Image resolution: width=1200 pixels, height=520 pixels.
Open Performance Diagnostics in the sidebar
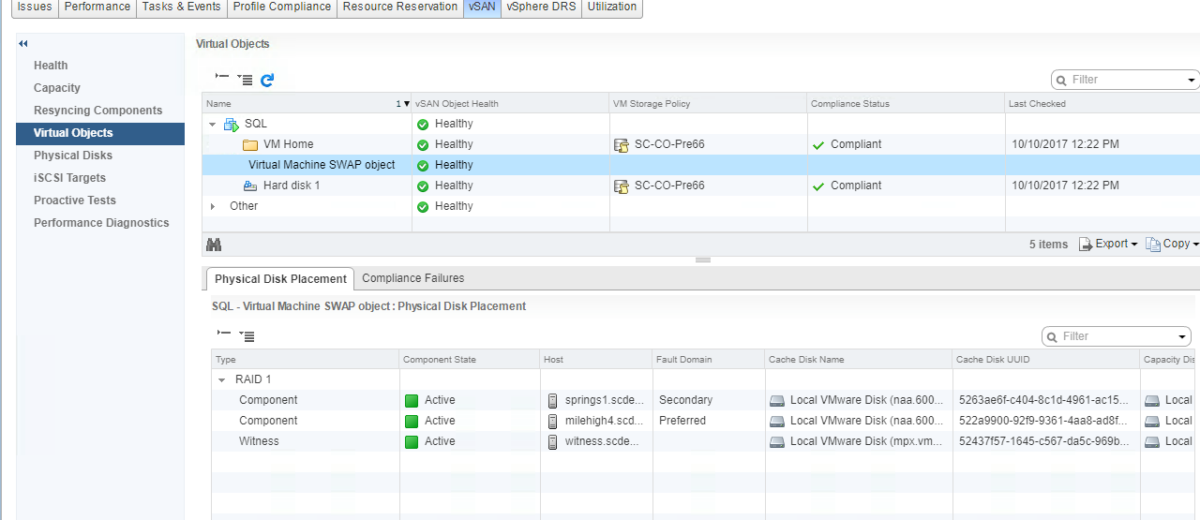pyautogui.click(x=101, y=223)
